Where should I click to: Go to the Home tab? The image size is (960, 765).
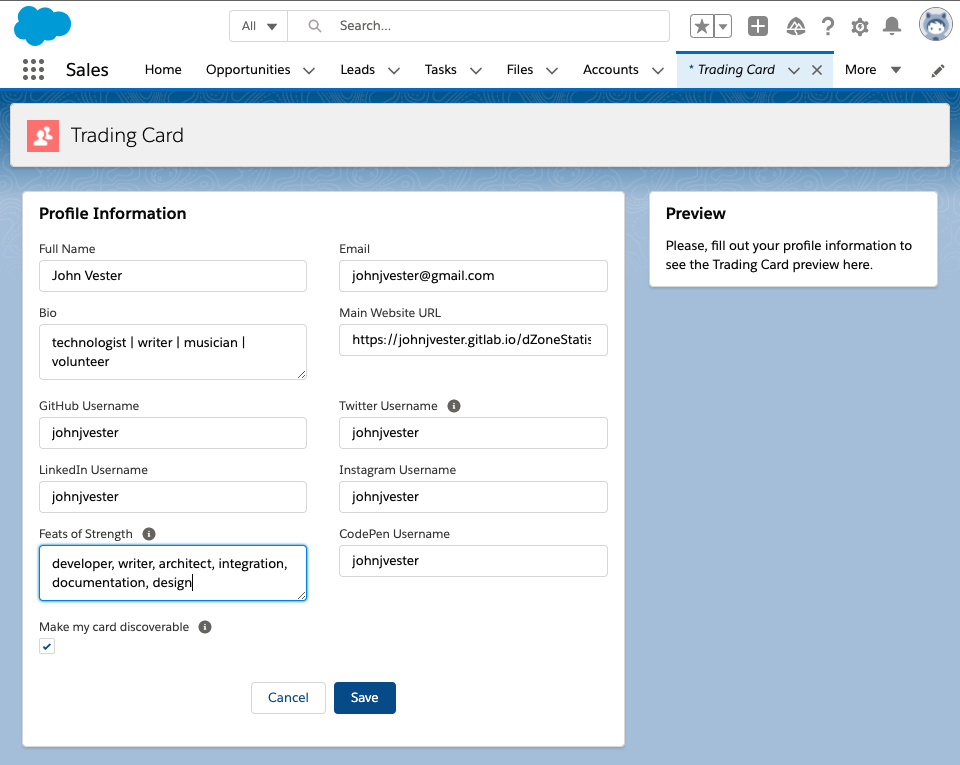click(x=163, y=70)
